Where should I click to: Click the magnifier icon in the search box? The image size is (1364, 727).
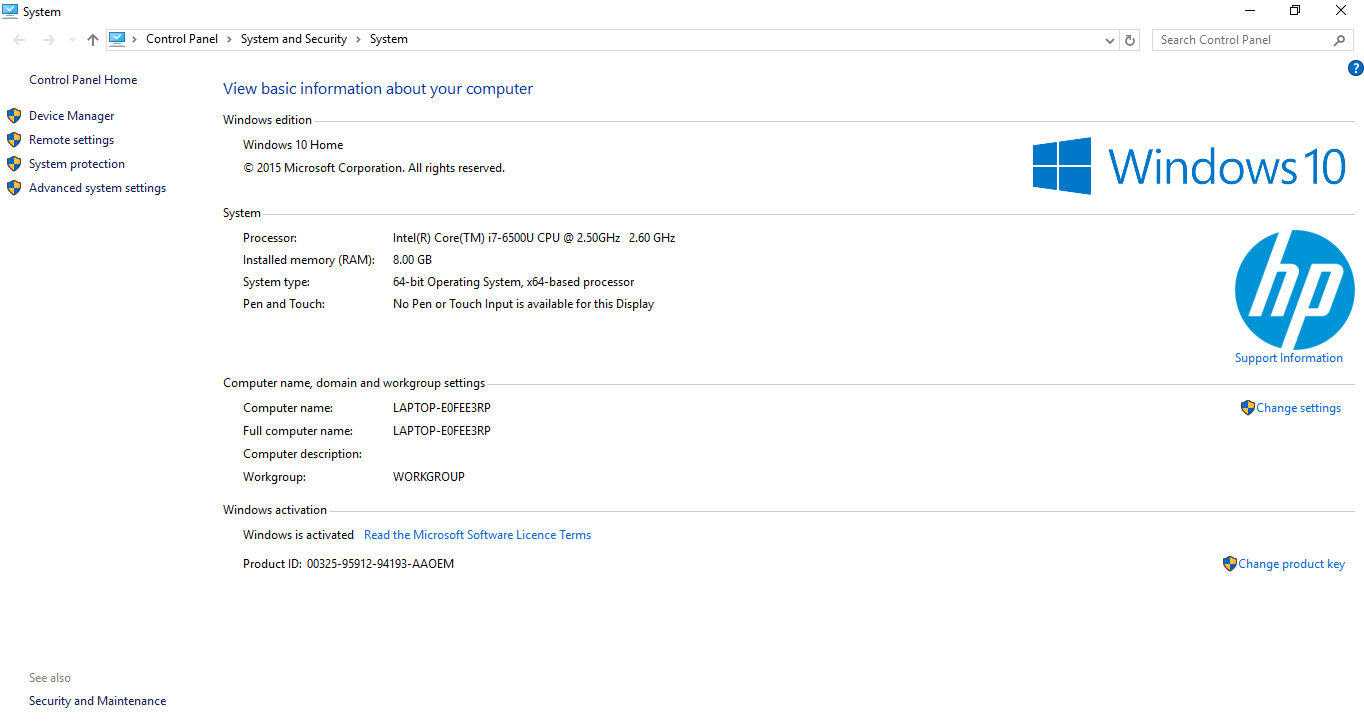[x=1340, y=40]
